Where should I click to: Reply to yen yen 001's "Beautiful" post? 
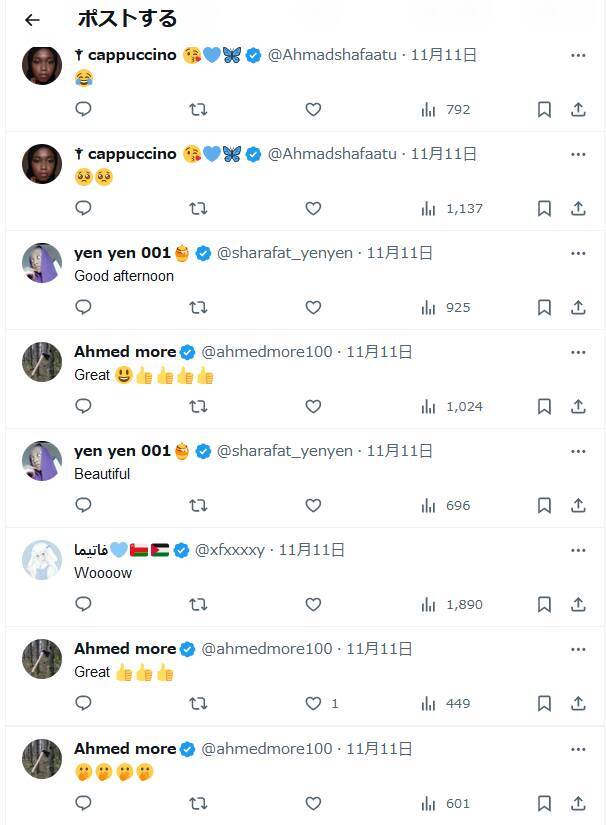(84, 505)
